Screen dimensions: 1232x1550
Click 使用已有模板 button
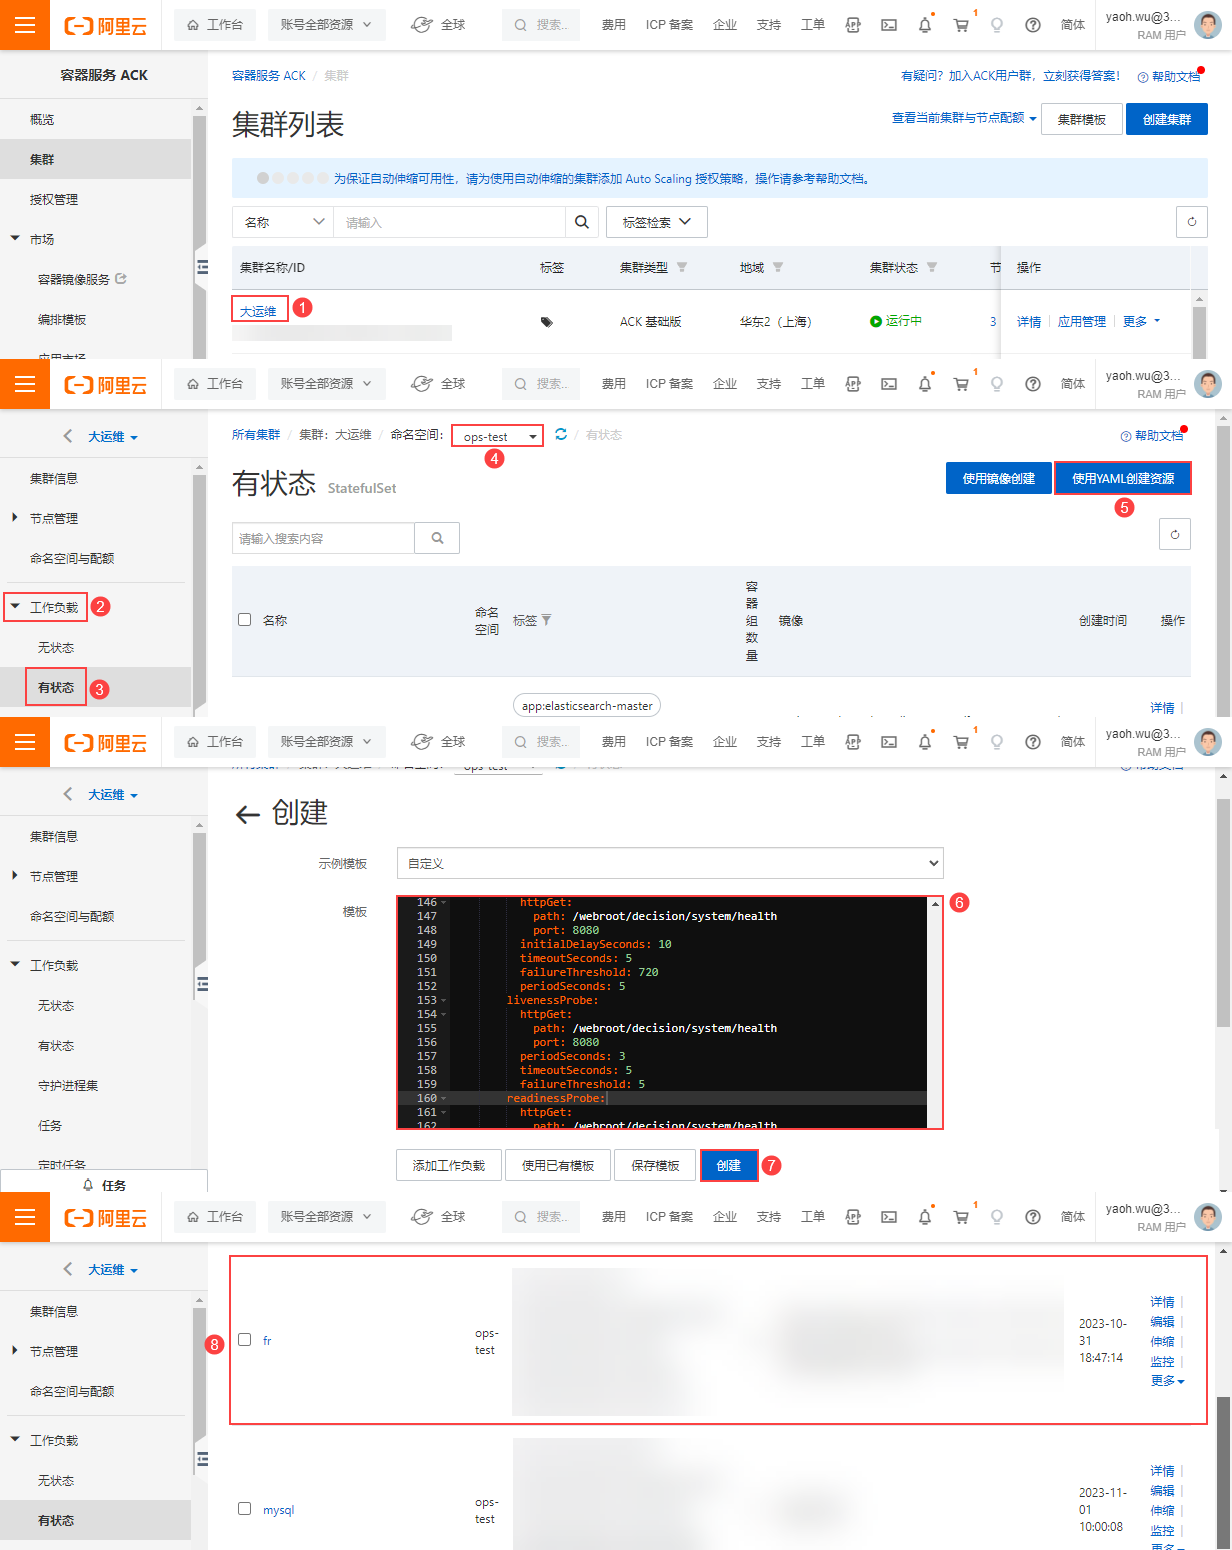pyautogui.click(x=558, y=1165)
